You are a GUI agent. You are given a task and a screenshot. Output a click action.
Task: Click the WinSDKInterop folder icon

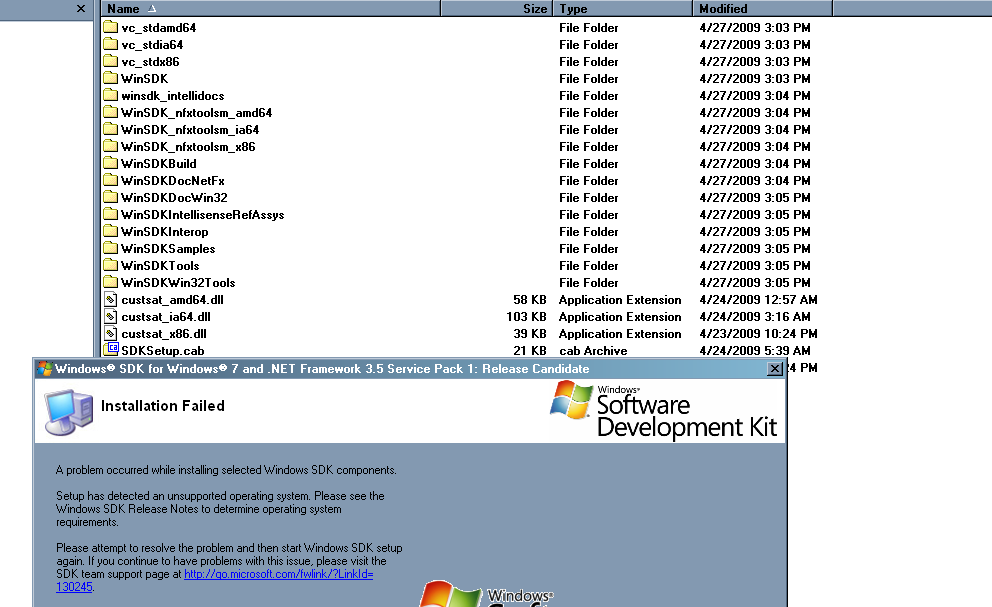111,231
